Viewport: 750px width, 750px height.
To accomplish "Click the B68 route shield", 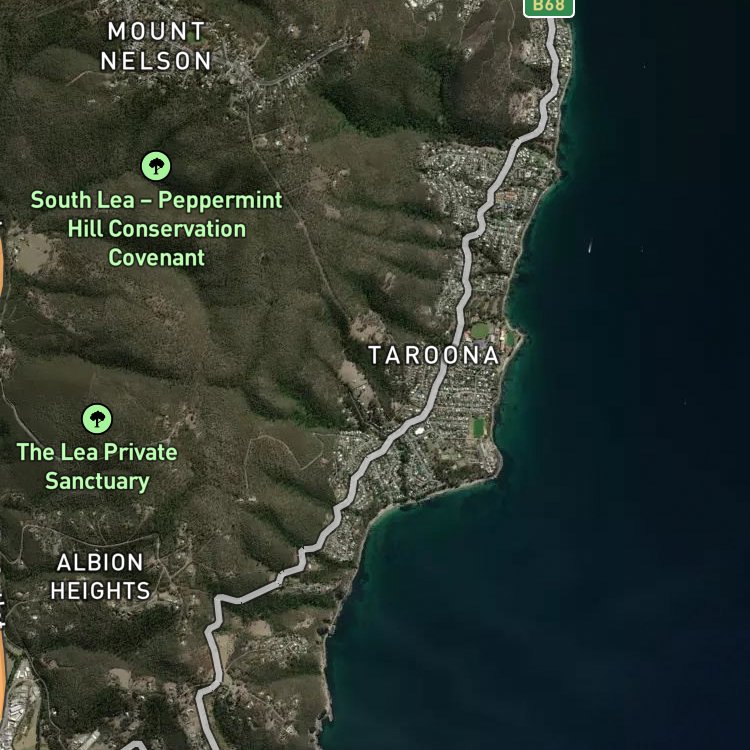I will [549, 7].
